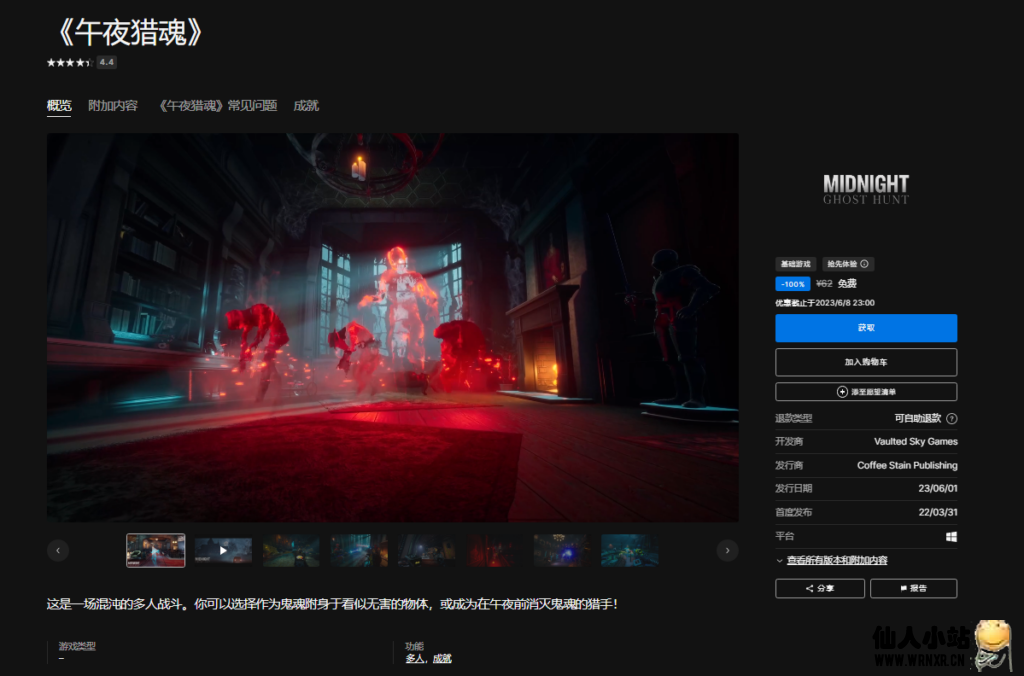Click the Windows platform icon
The width and height of the screenshot is (1024, 676).
coord(952,536)
